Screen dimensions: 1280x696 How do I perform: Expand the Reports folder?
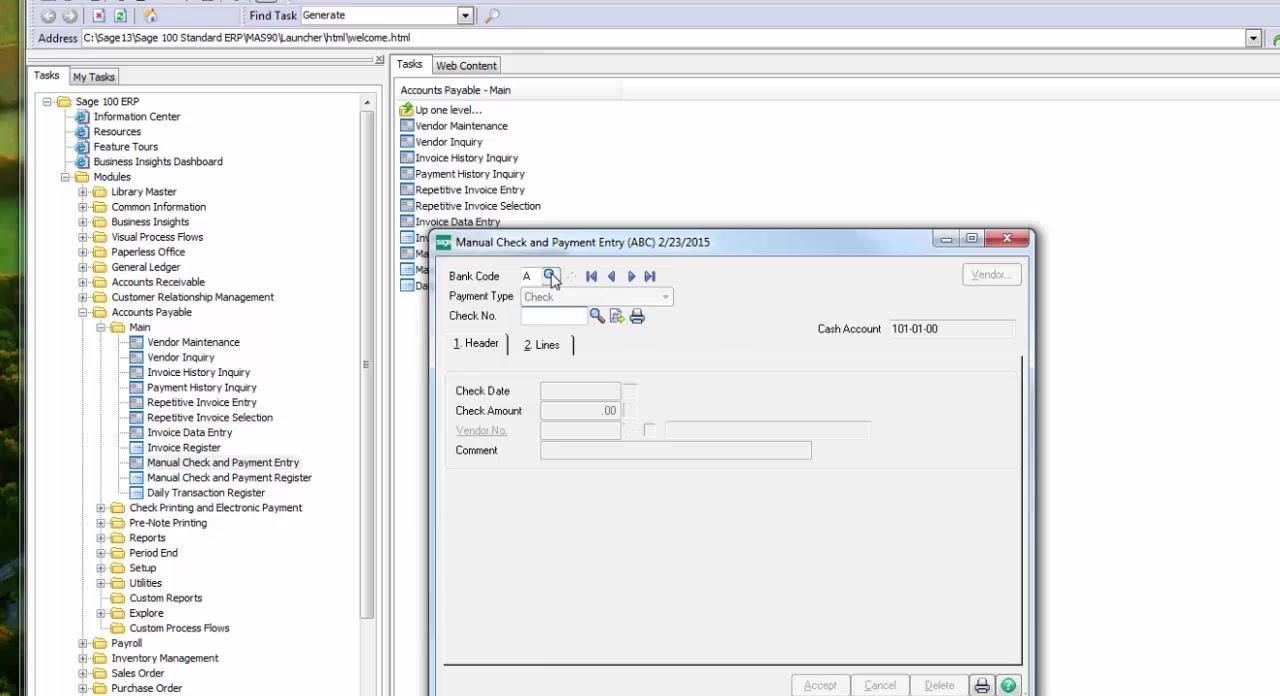[101, 538]
